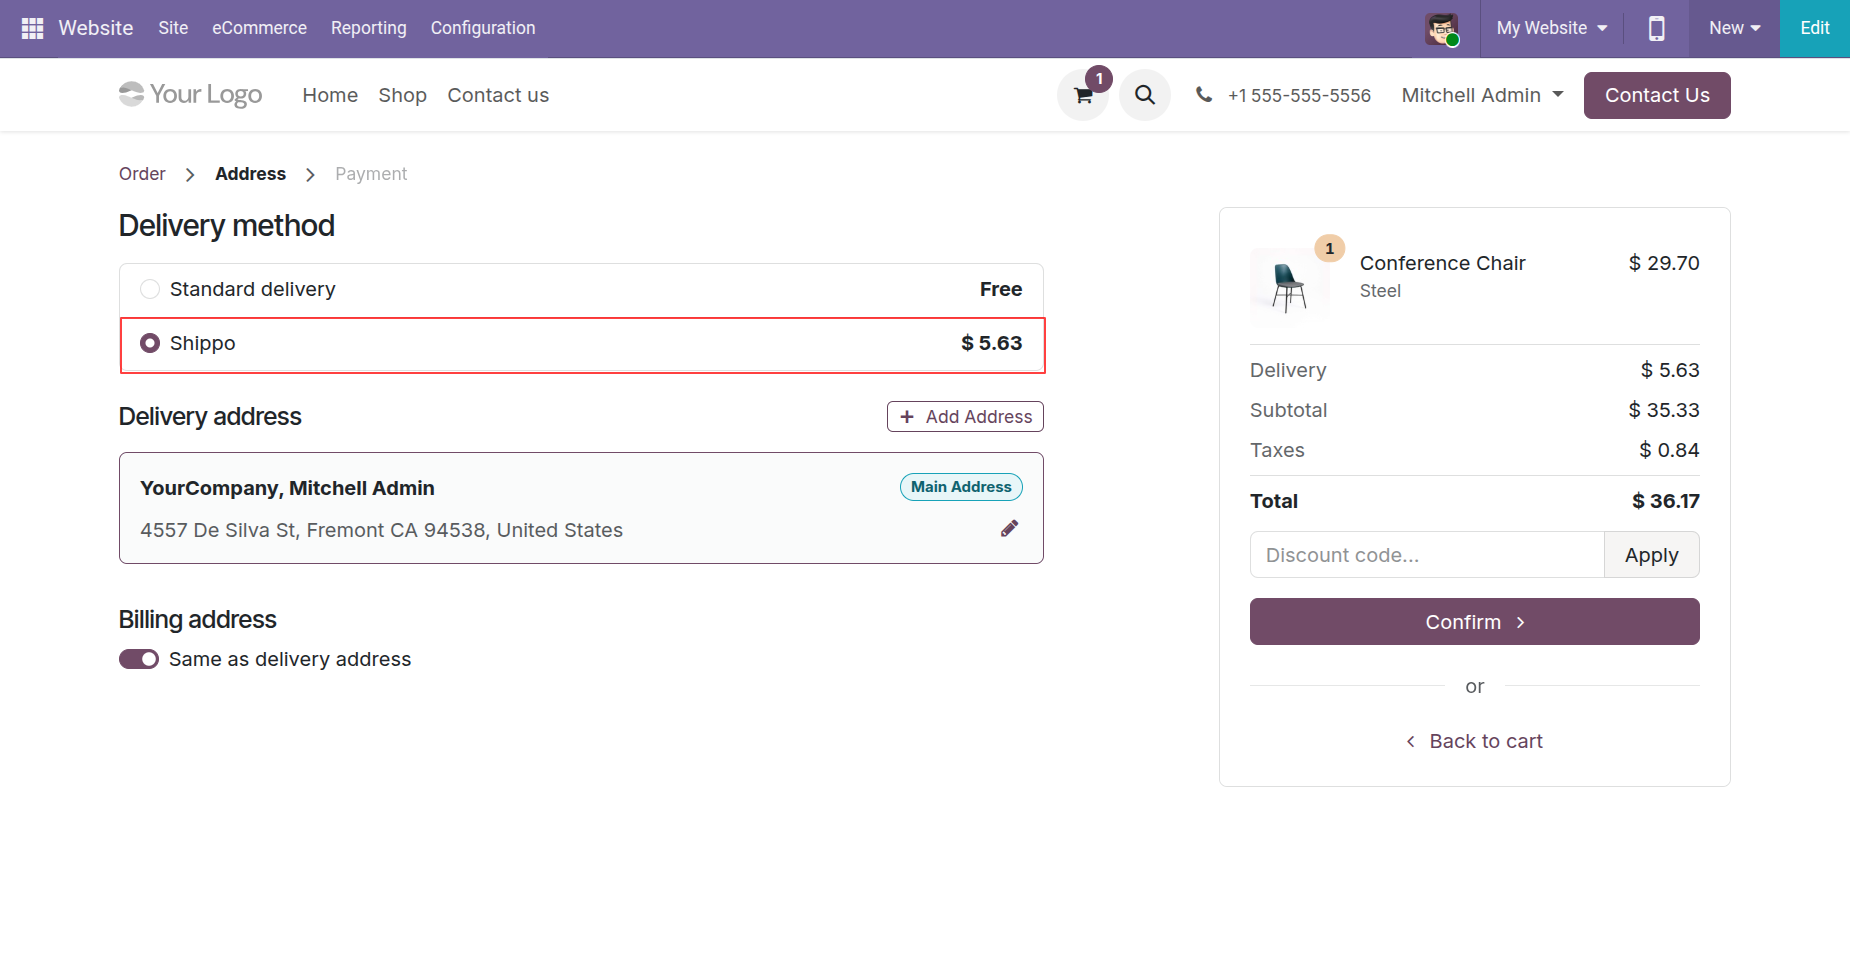Click the Conference Chair product thumbnail
Viewport: 1850px width, 972px height.
[x=1289, y=287]
